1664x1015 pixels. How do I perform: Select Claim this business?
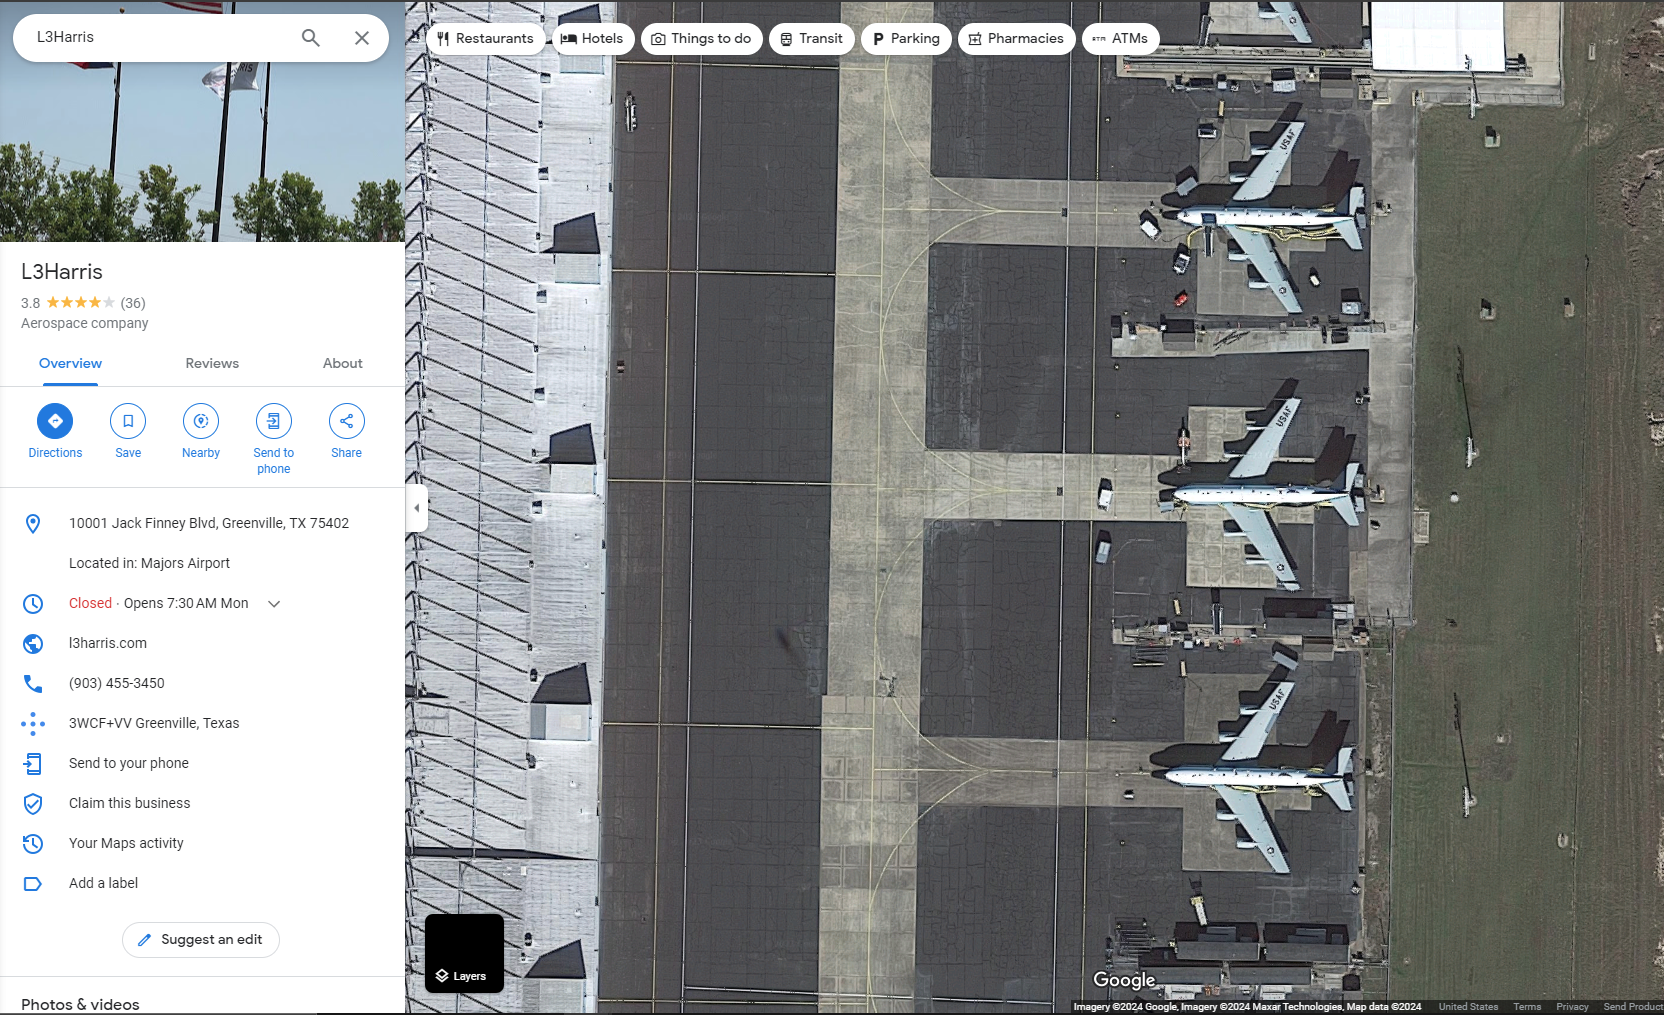[202, 803]
